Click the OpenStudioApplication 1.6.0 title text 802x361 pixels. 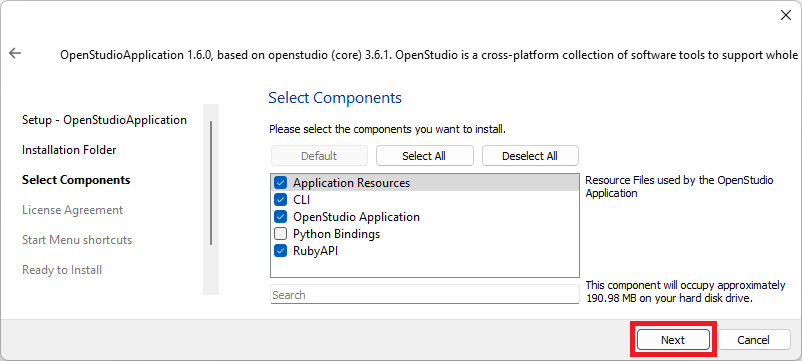click(x=429, y=55)
